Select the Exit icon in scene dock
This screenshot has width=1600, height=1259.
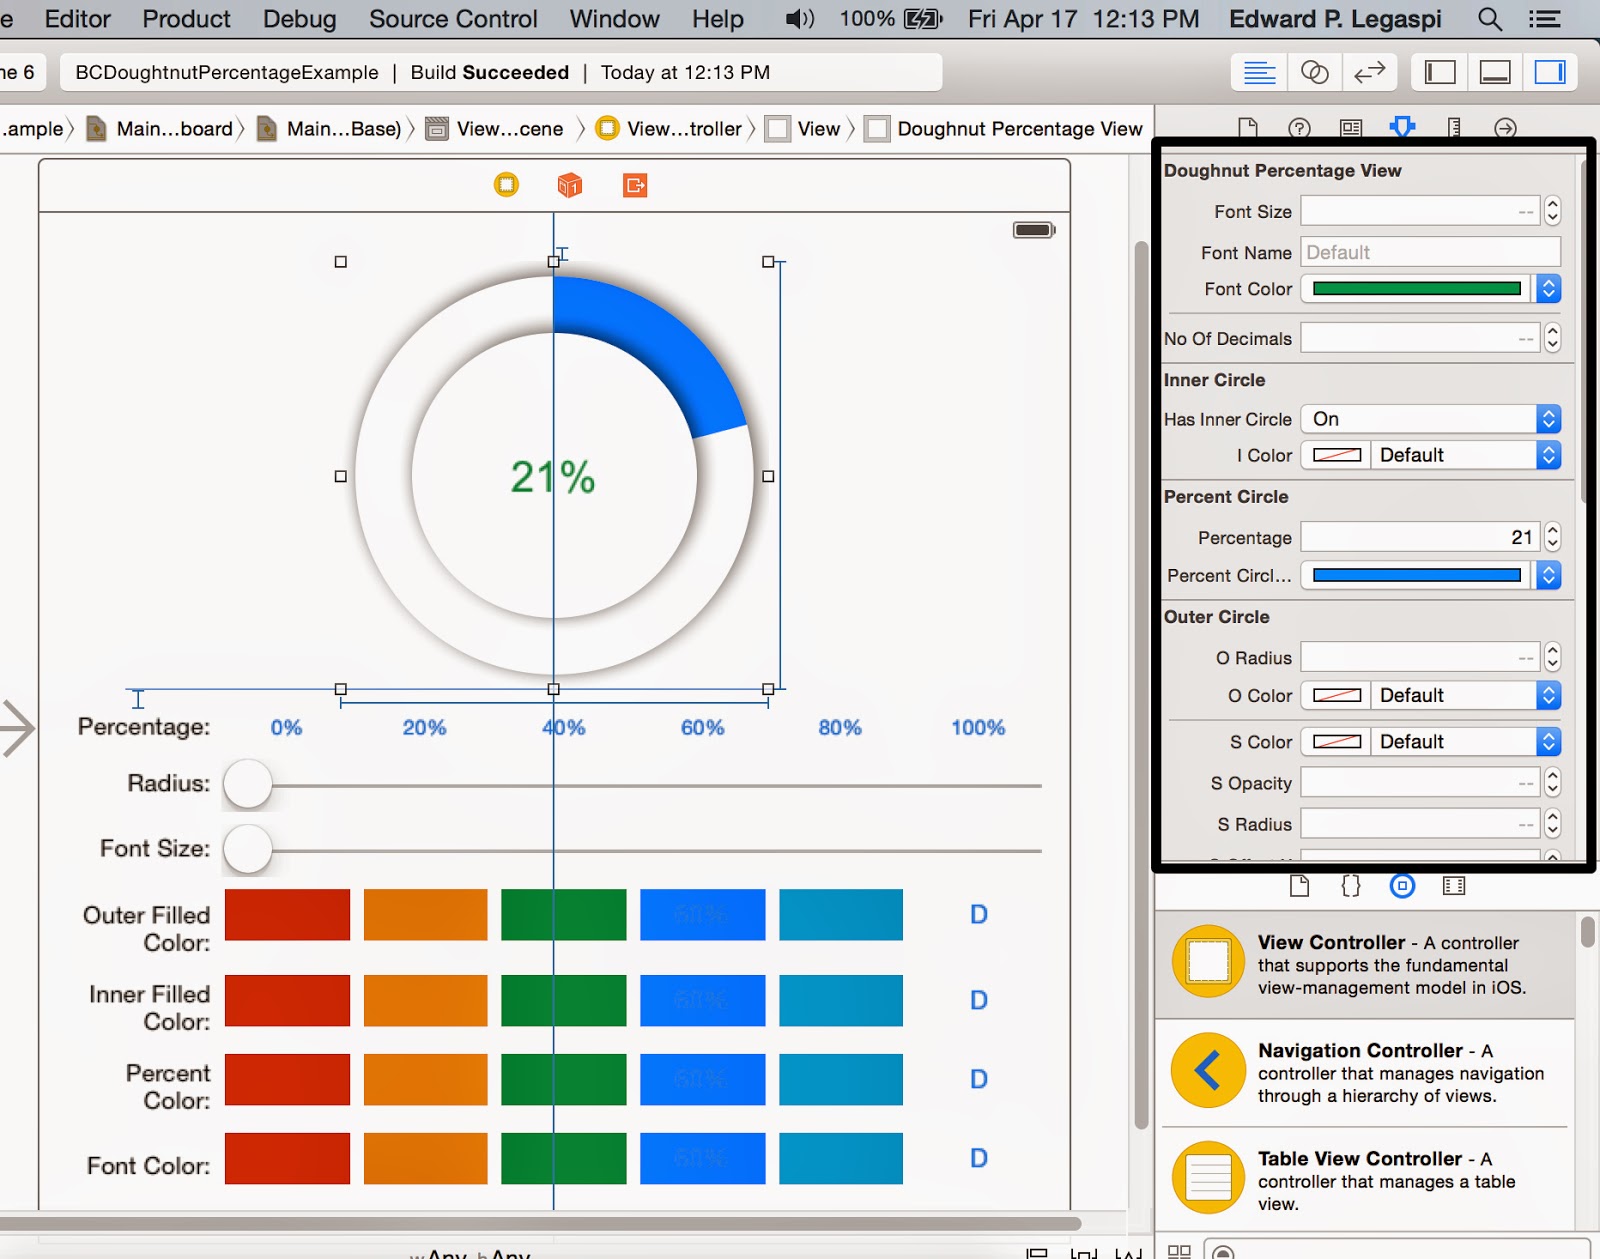635,185
